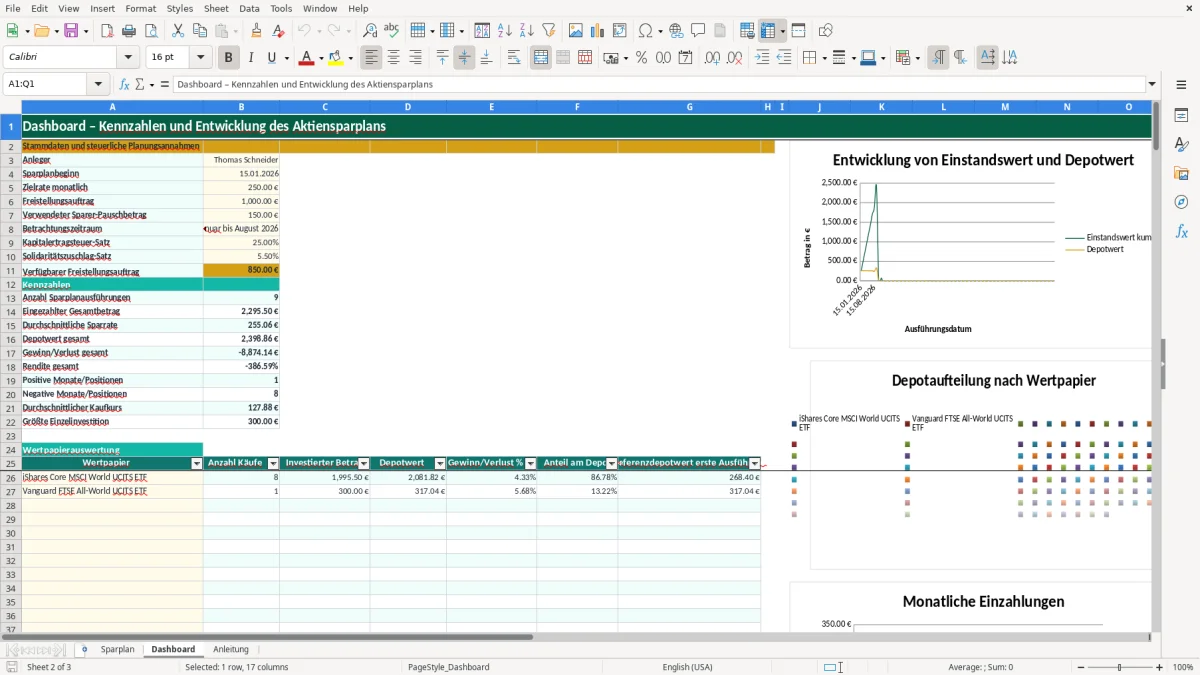1200x675 pixels.
Task: Click the Insert Comment icon
Action: (698, 31)
